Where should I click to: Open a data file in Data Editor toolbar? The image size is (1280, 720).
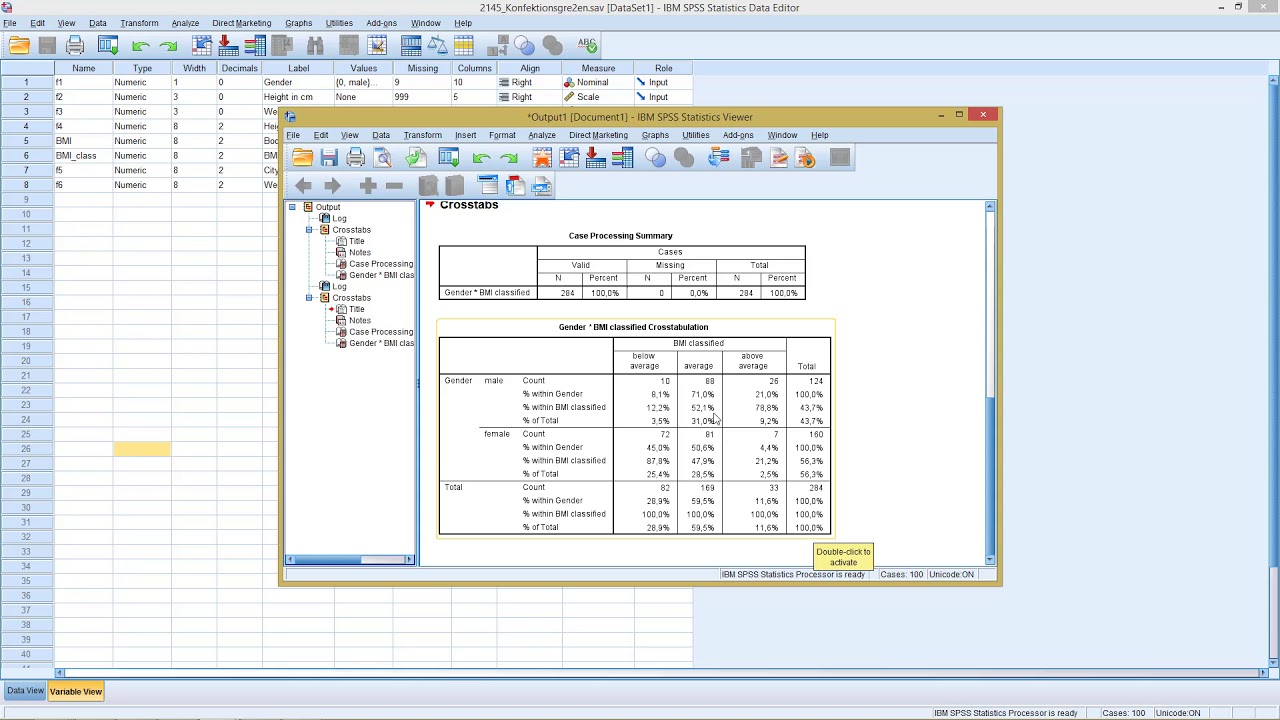pos(20,45)
